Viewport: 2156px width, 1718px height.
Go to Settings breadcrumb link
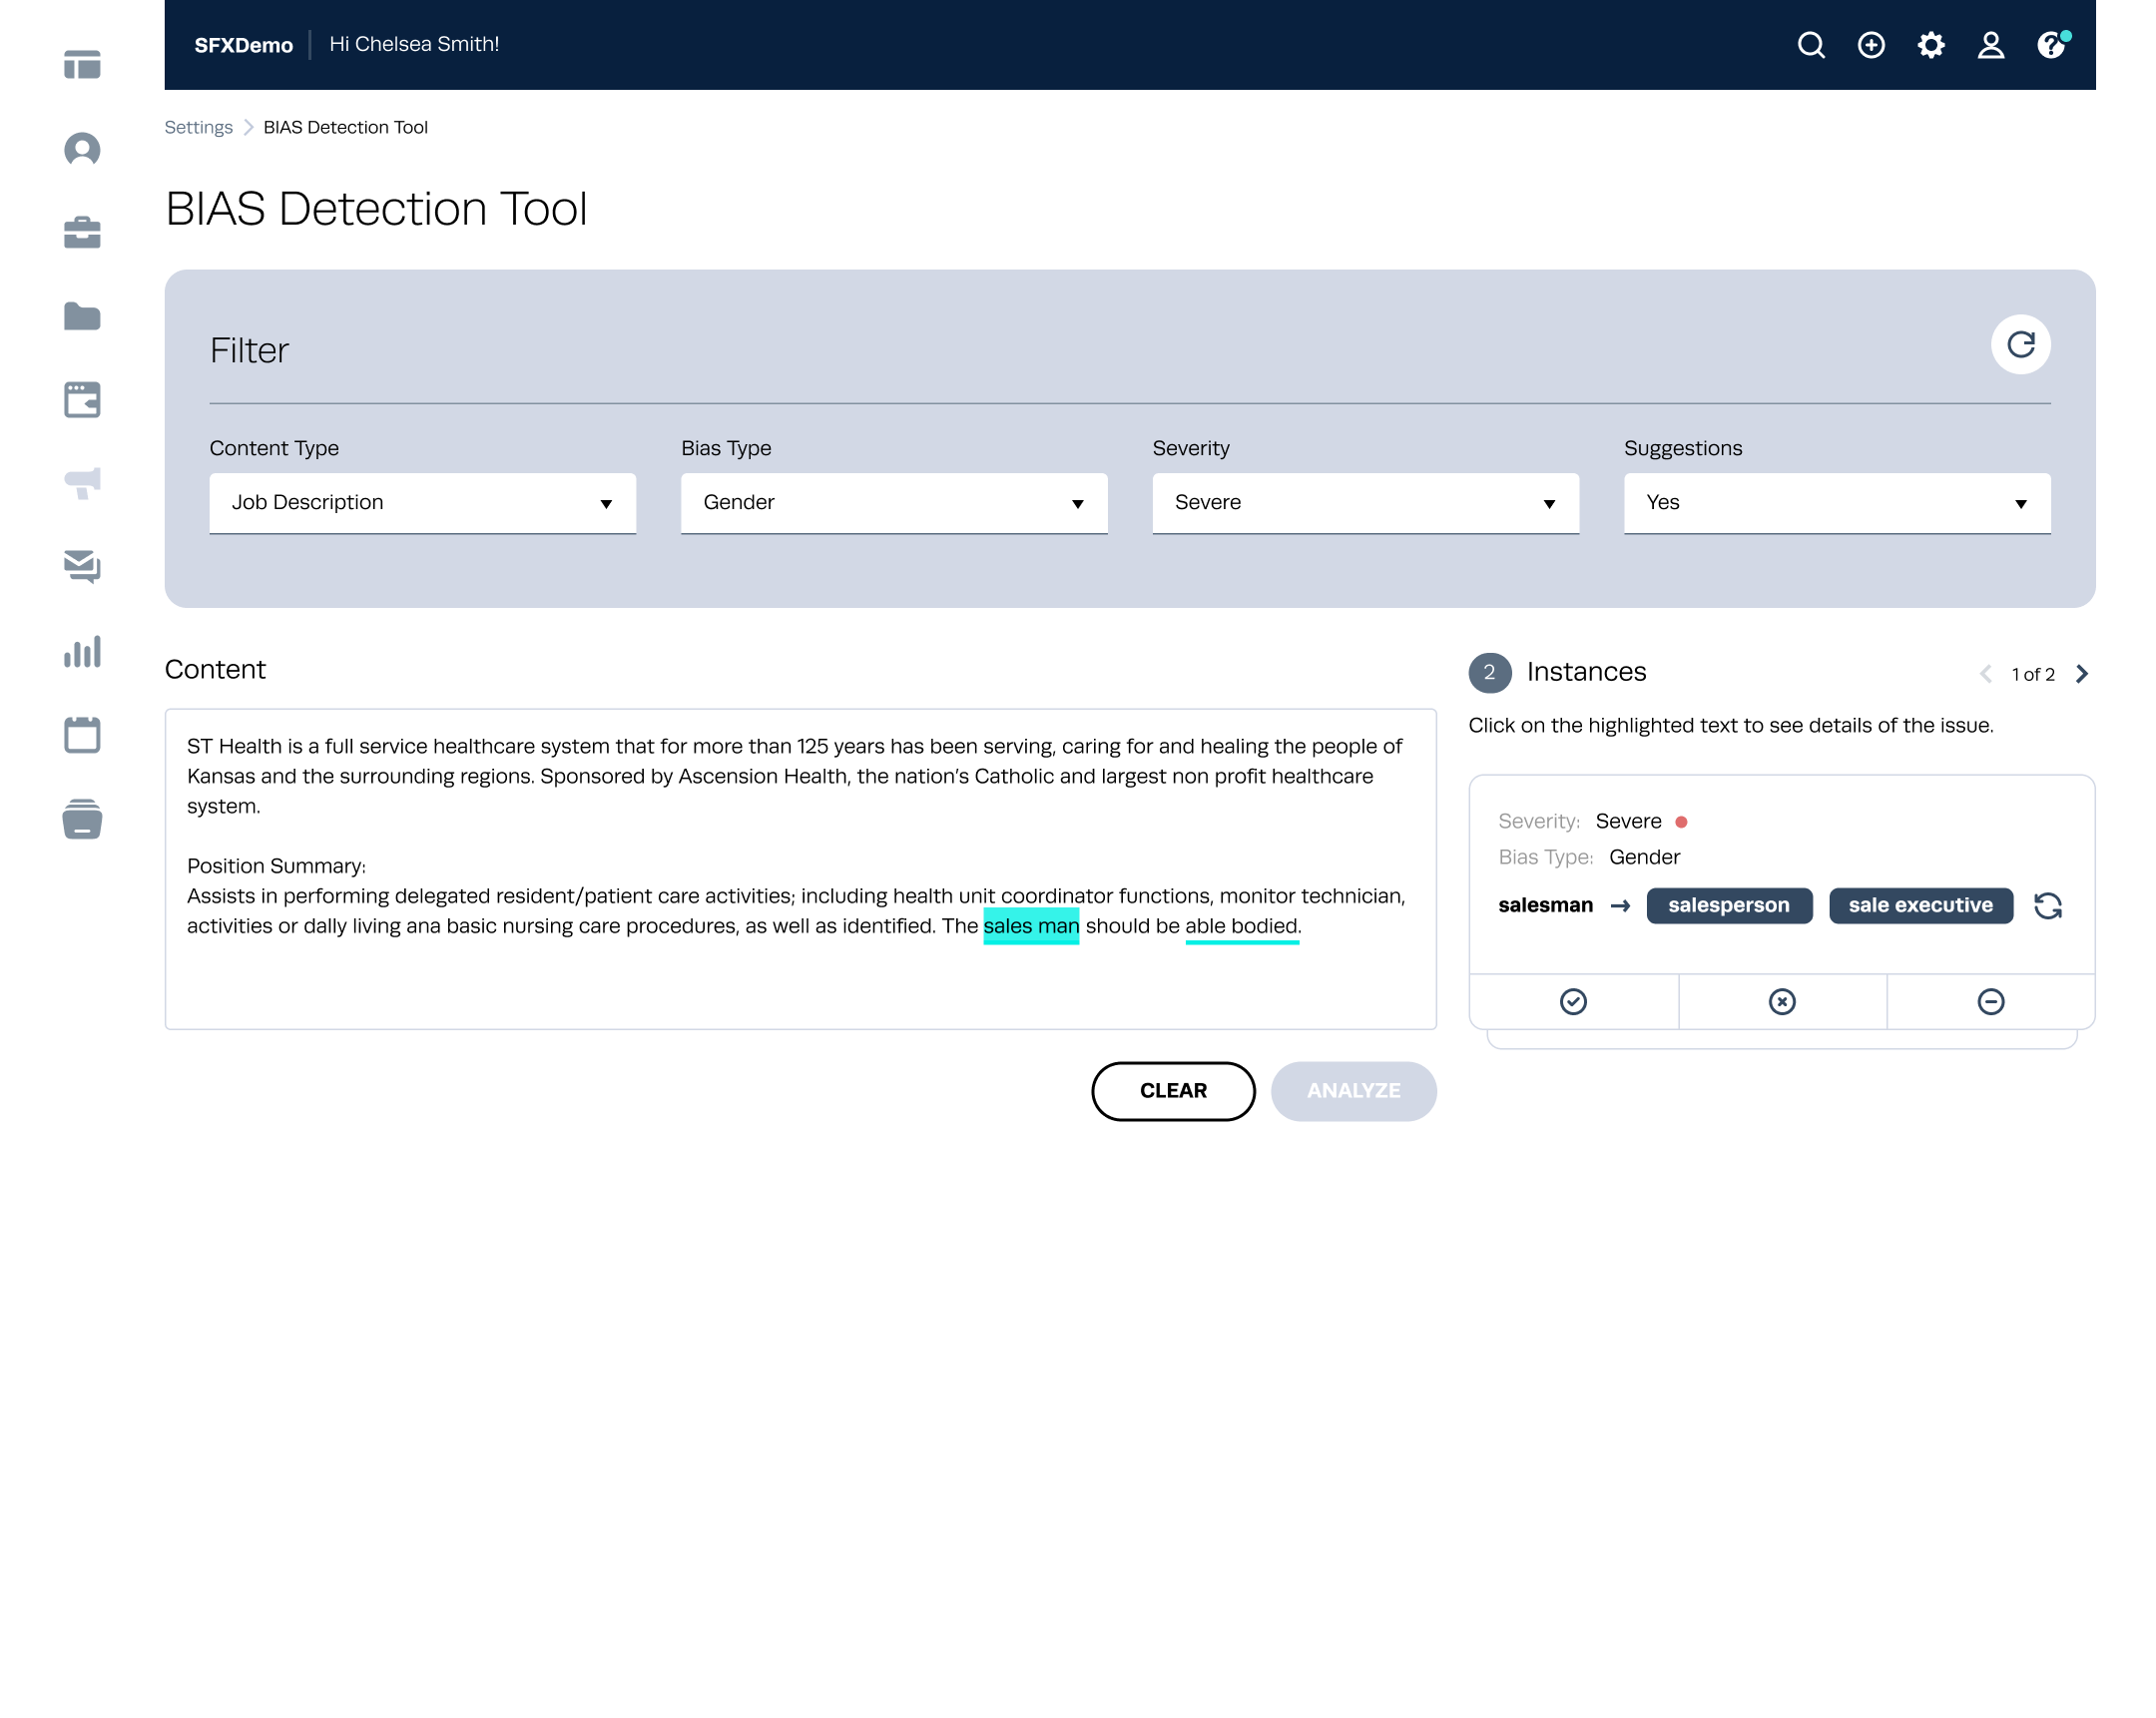coord(198,127)
